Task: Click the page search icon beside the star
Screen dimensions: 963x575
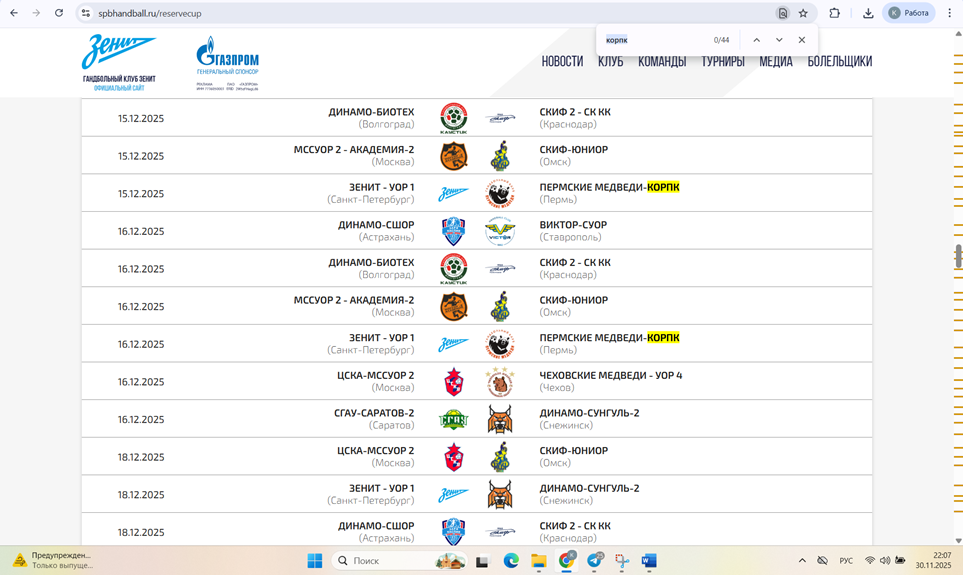Action: (x=782, y=13)
